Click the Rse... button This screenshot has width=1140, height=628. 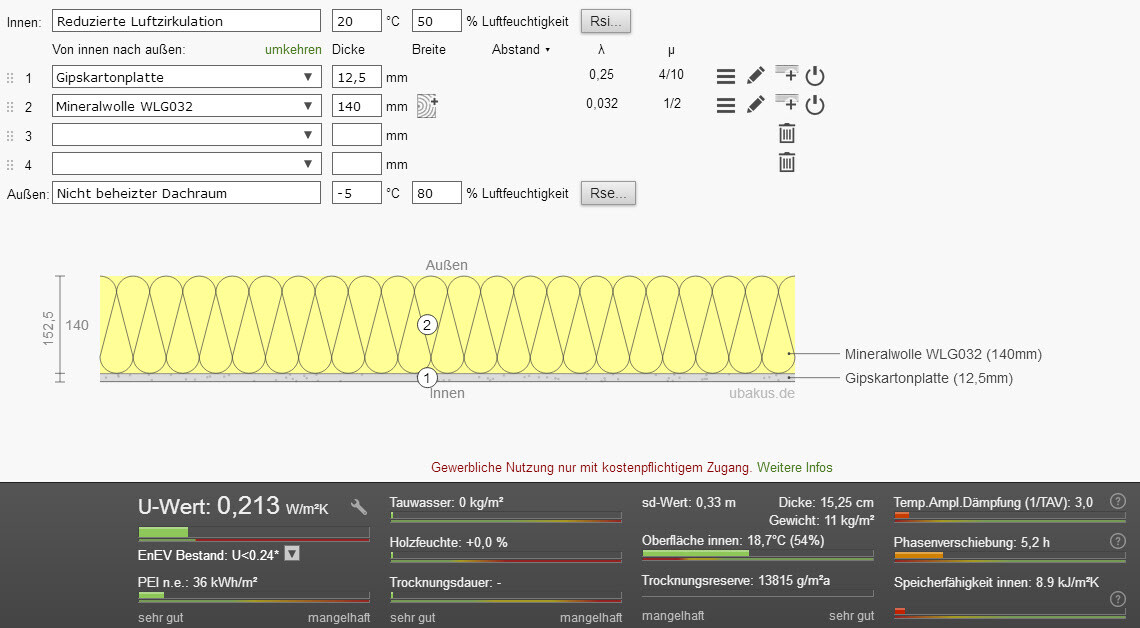(x=608, y=193)
